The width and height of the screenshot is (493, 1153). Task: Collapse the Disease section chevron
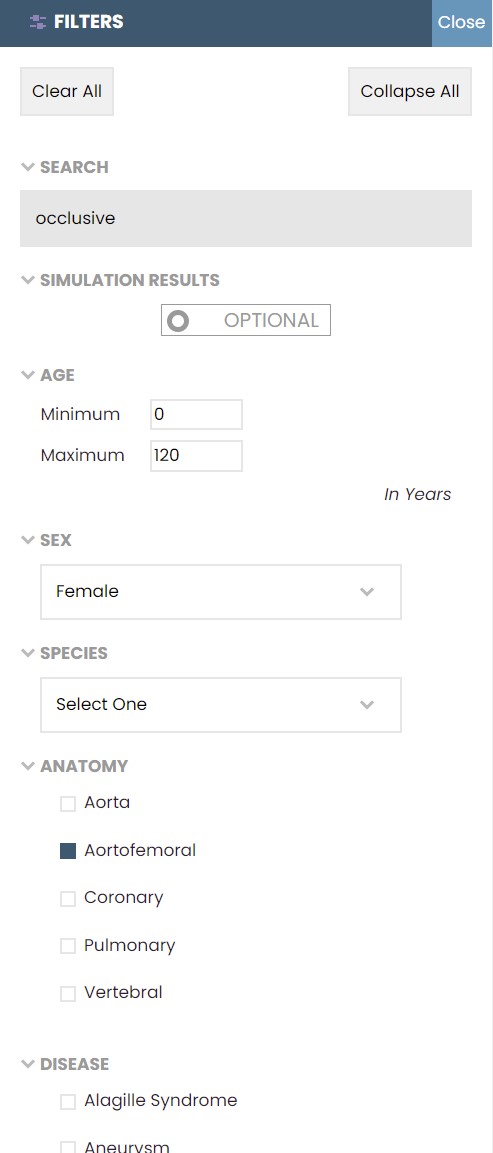(x=28, y=1064)
